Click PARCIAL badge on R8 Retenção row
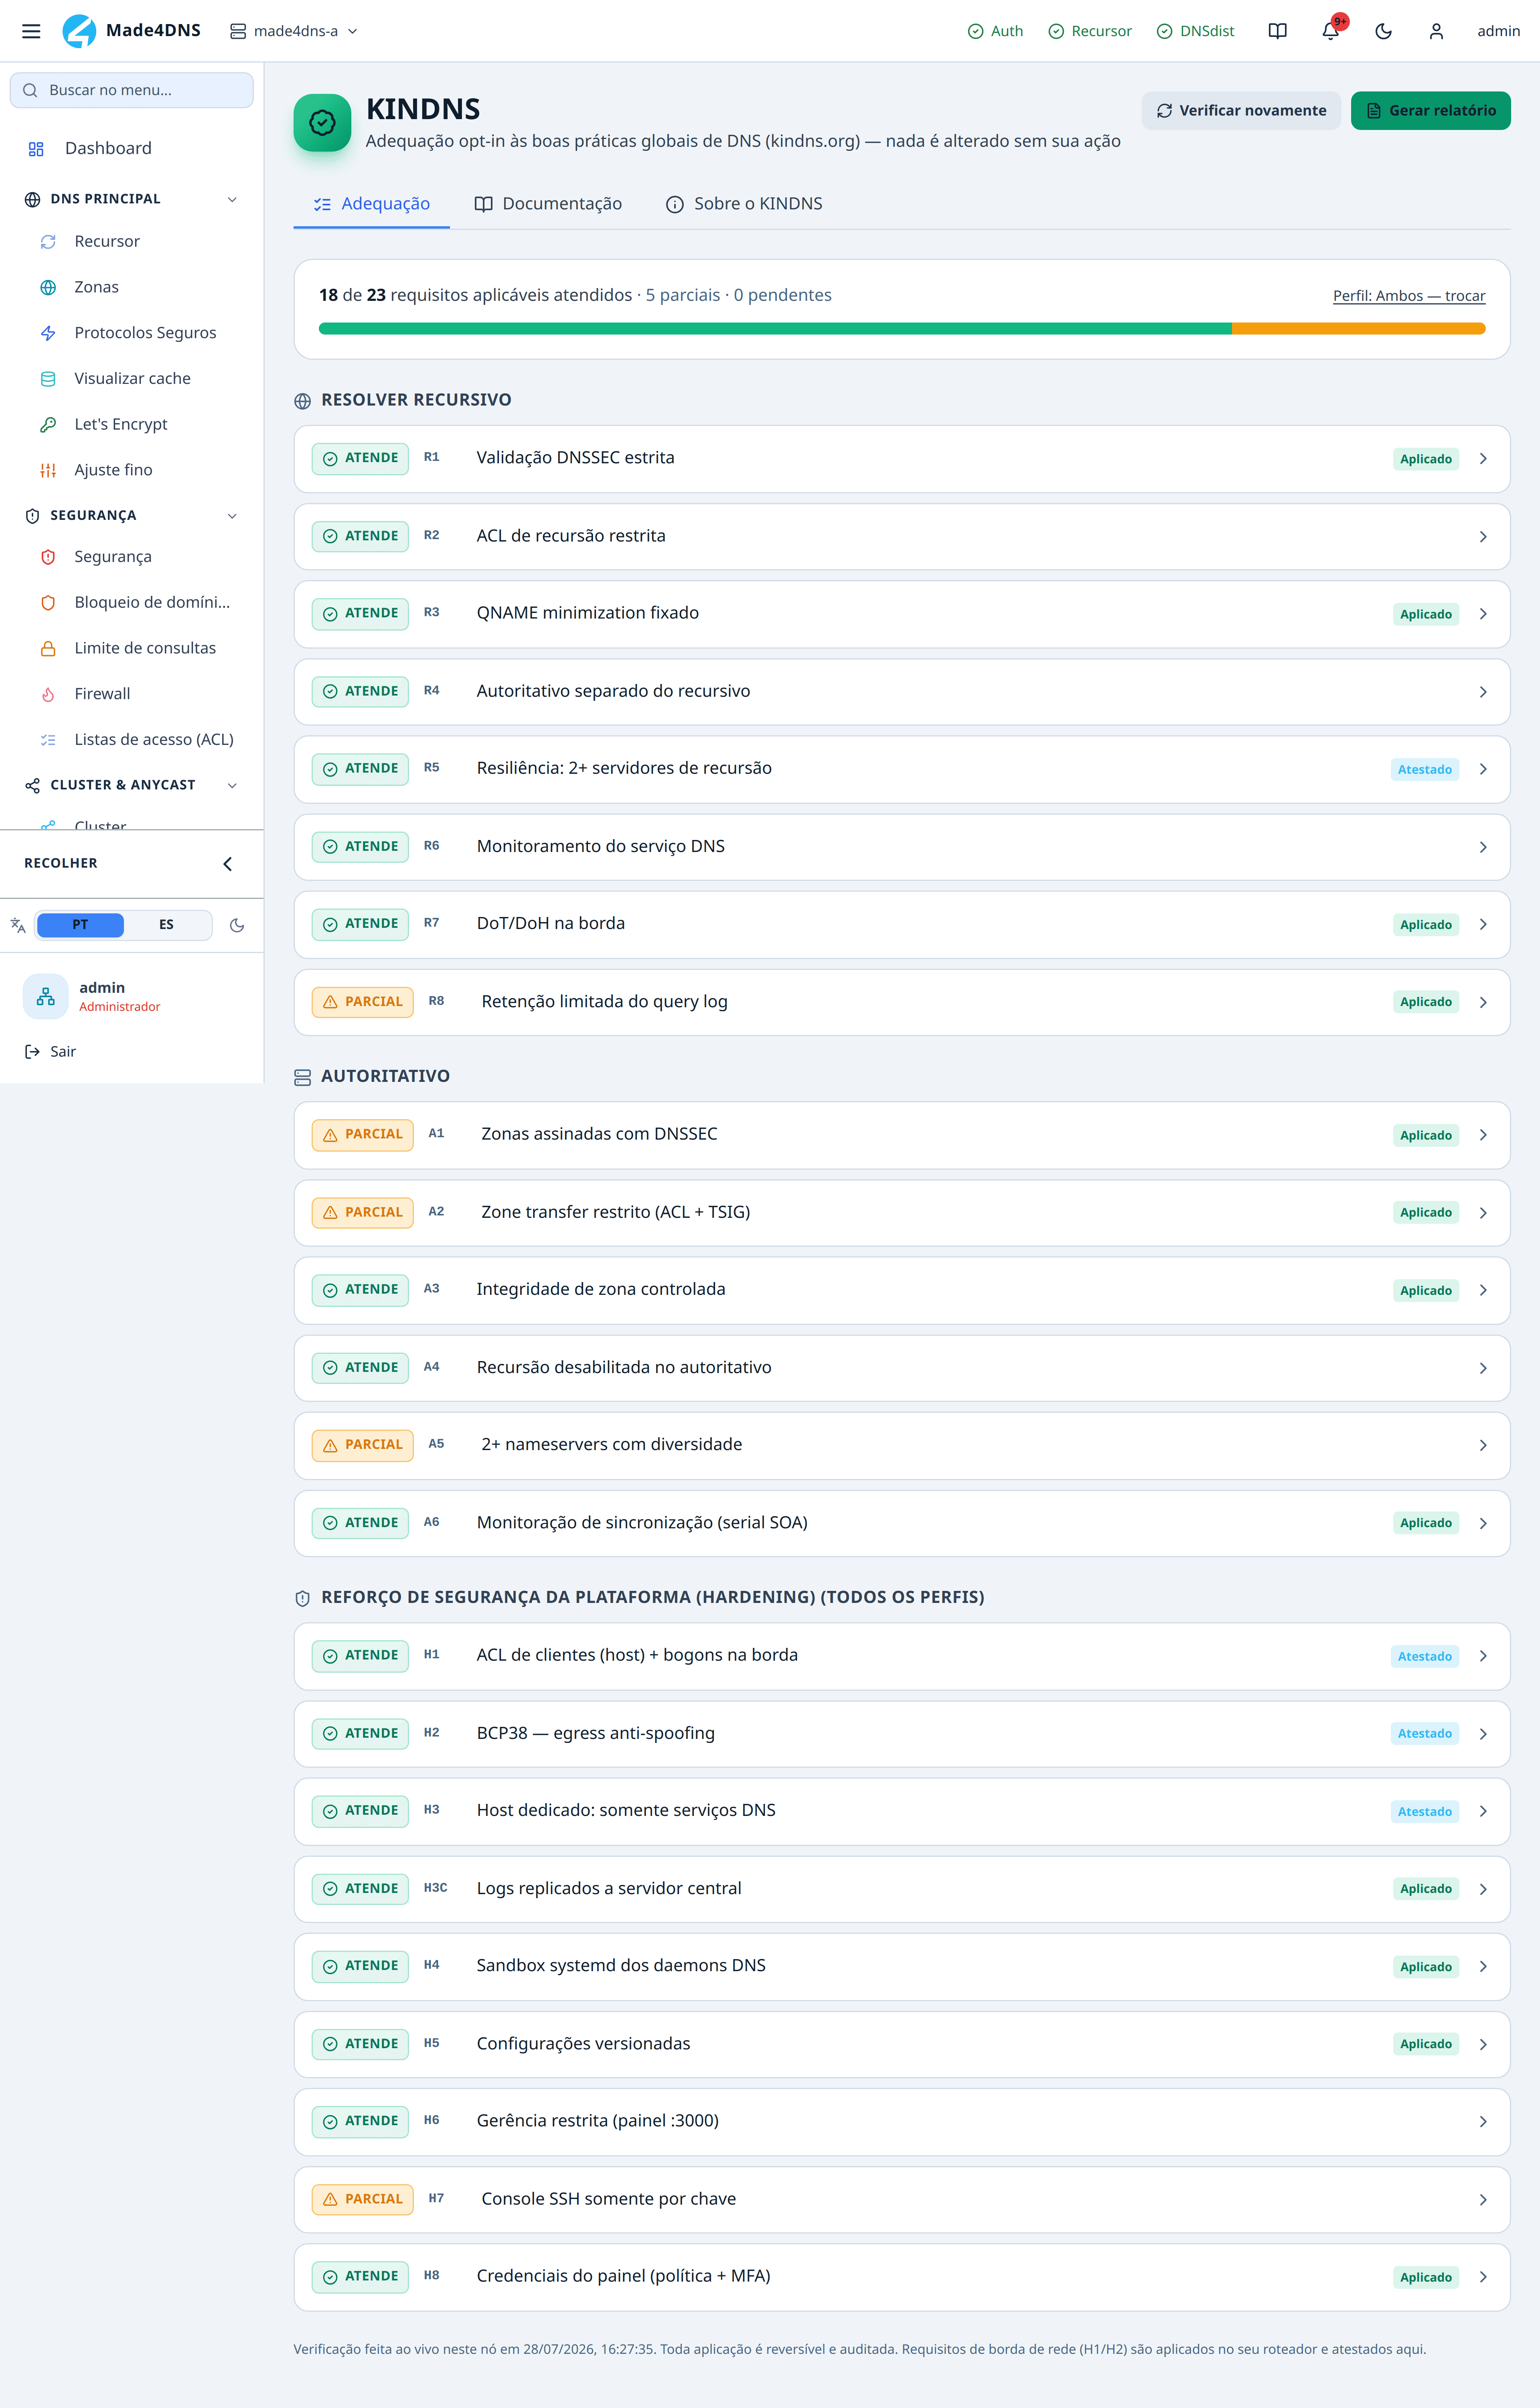1540x2408 pixels. point(362,1002)
